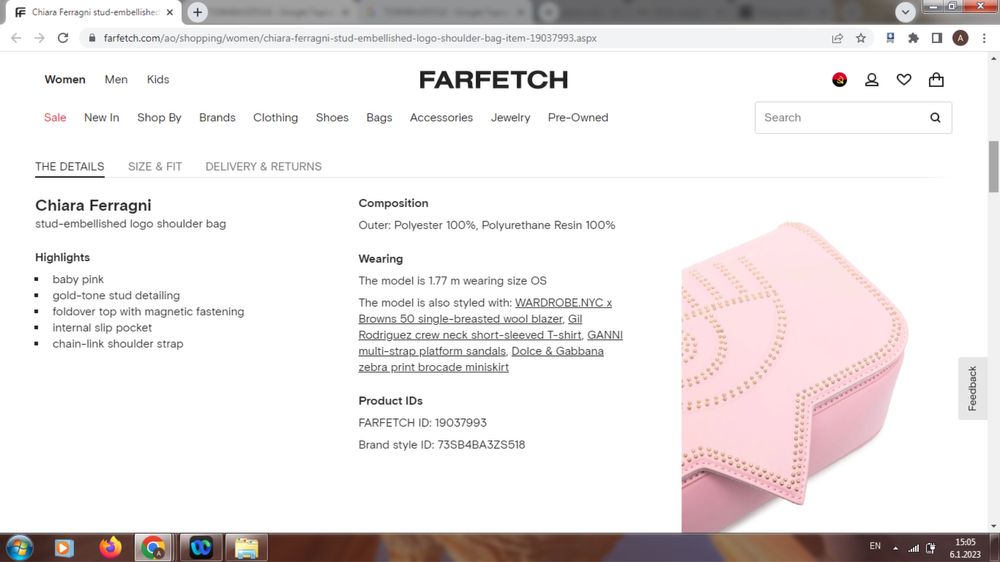Expand the tab search dropdown arrow
1000x562 pixels.
(x=905, y=11)
